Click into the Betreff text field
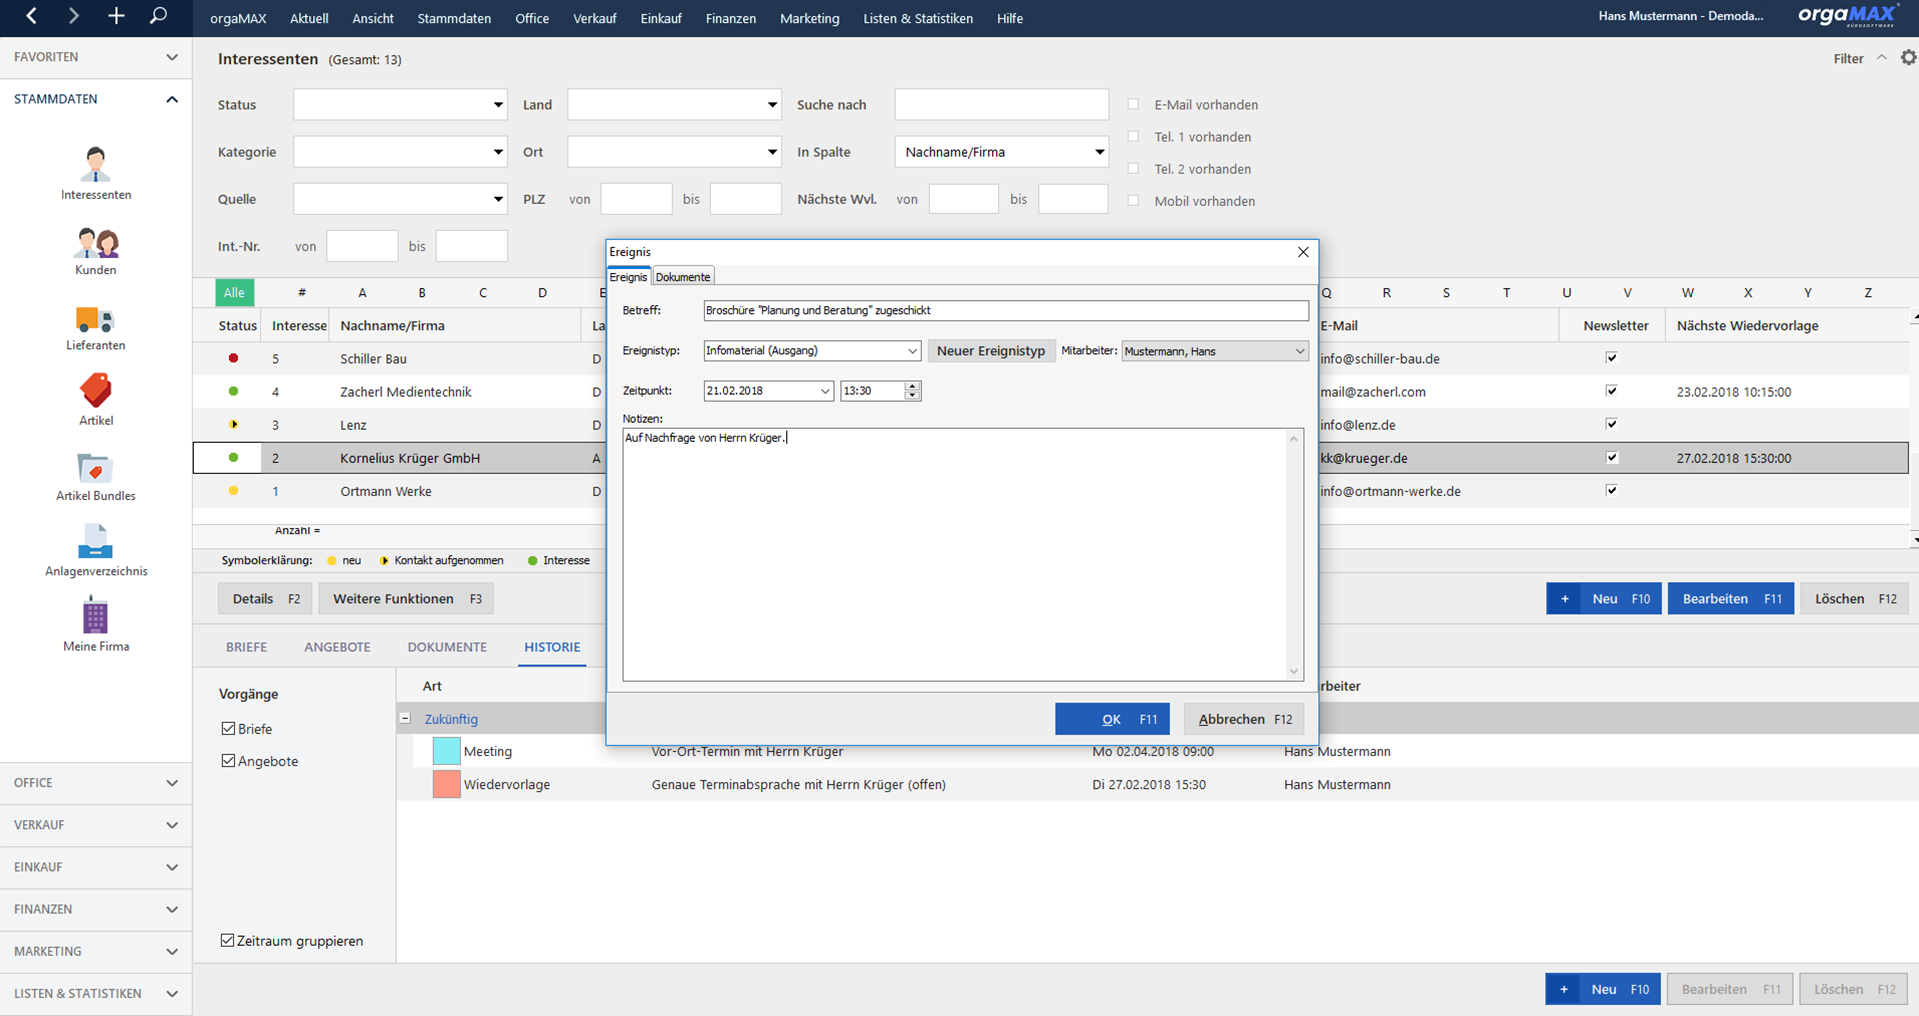 point(1005,311)
